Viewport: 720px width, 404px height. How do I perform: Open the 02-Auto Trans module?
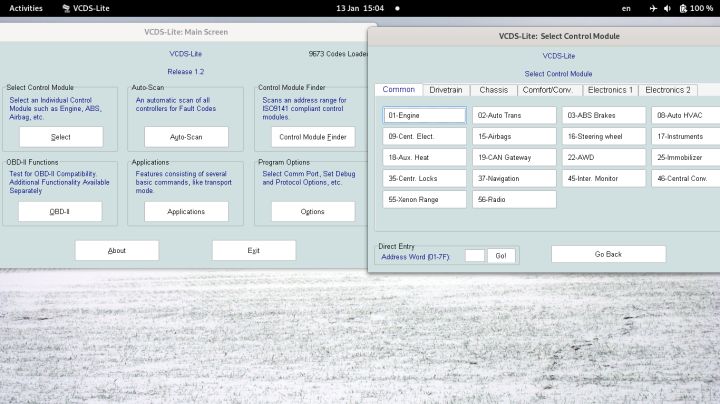click(514, 115)
